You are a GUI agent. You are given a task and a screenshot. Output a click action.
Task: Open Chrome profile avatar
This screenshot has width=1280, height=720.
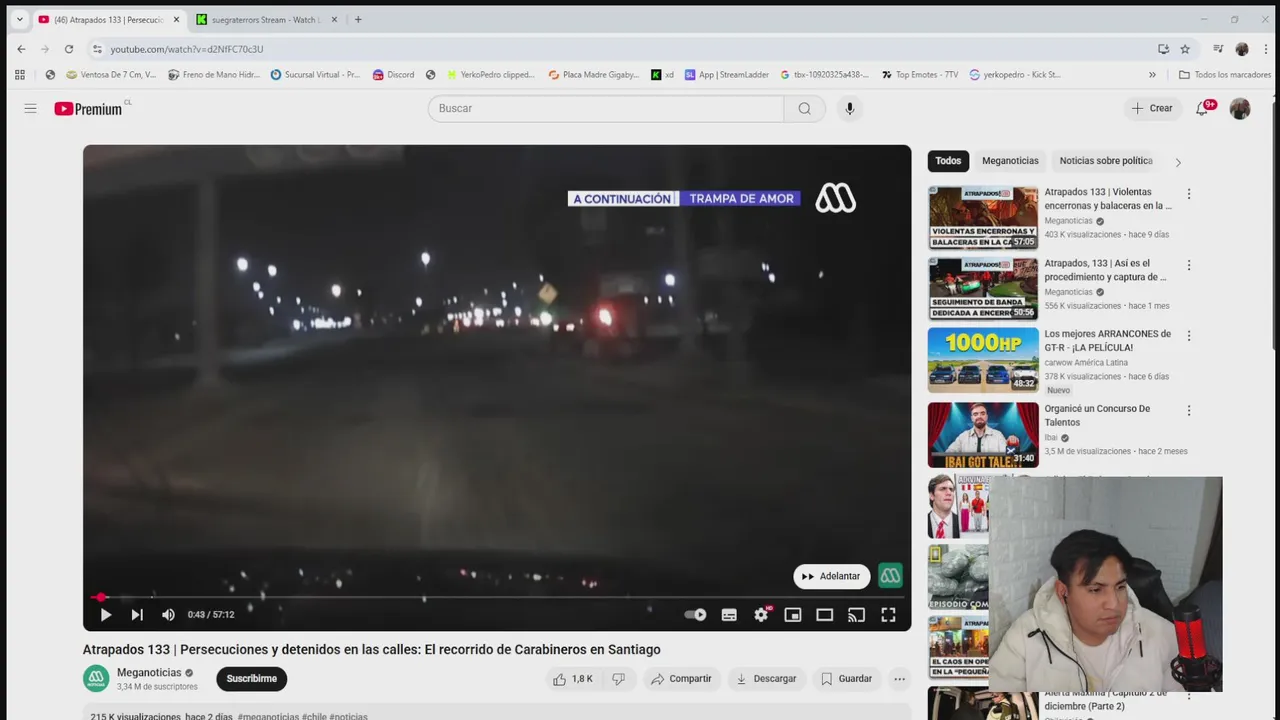coord(1242,49)
